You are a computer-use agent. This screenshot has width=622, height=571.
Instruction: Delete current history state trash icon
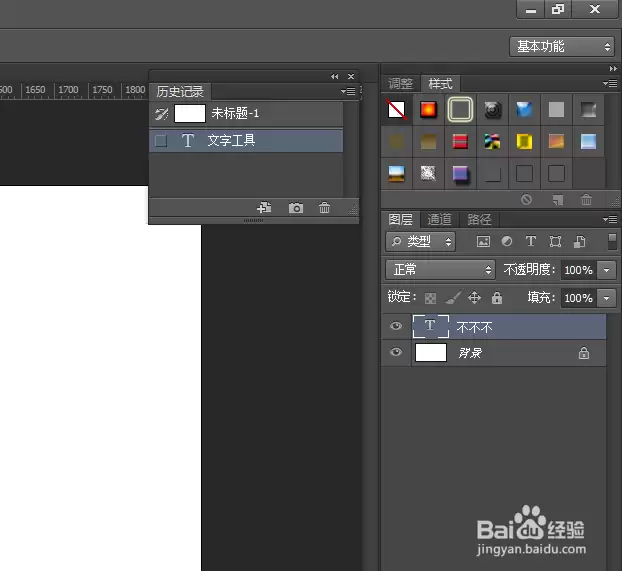[x=324, y=208]
